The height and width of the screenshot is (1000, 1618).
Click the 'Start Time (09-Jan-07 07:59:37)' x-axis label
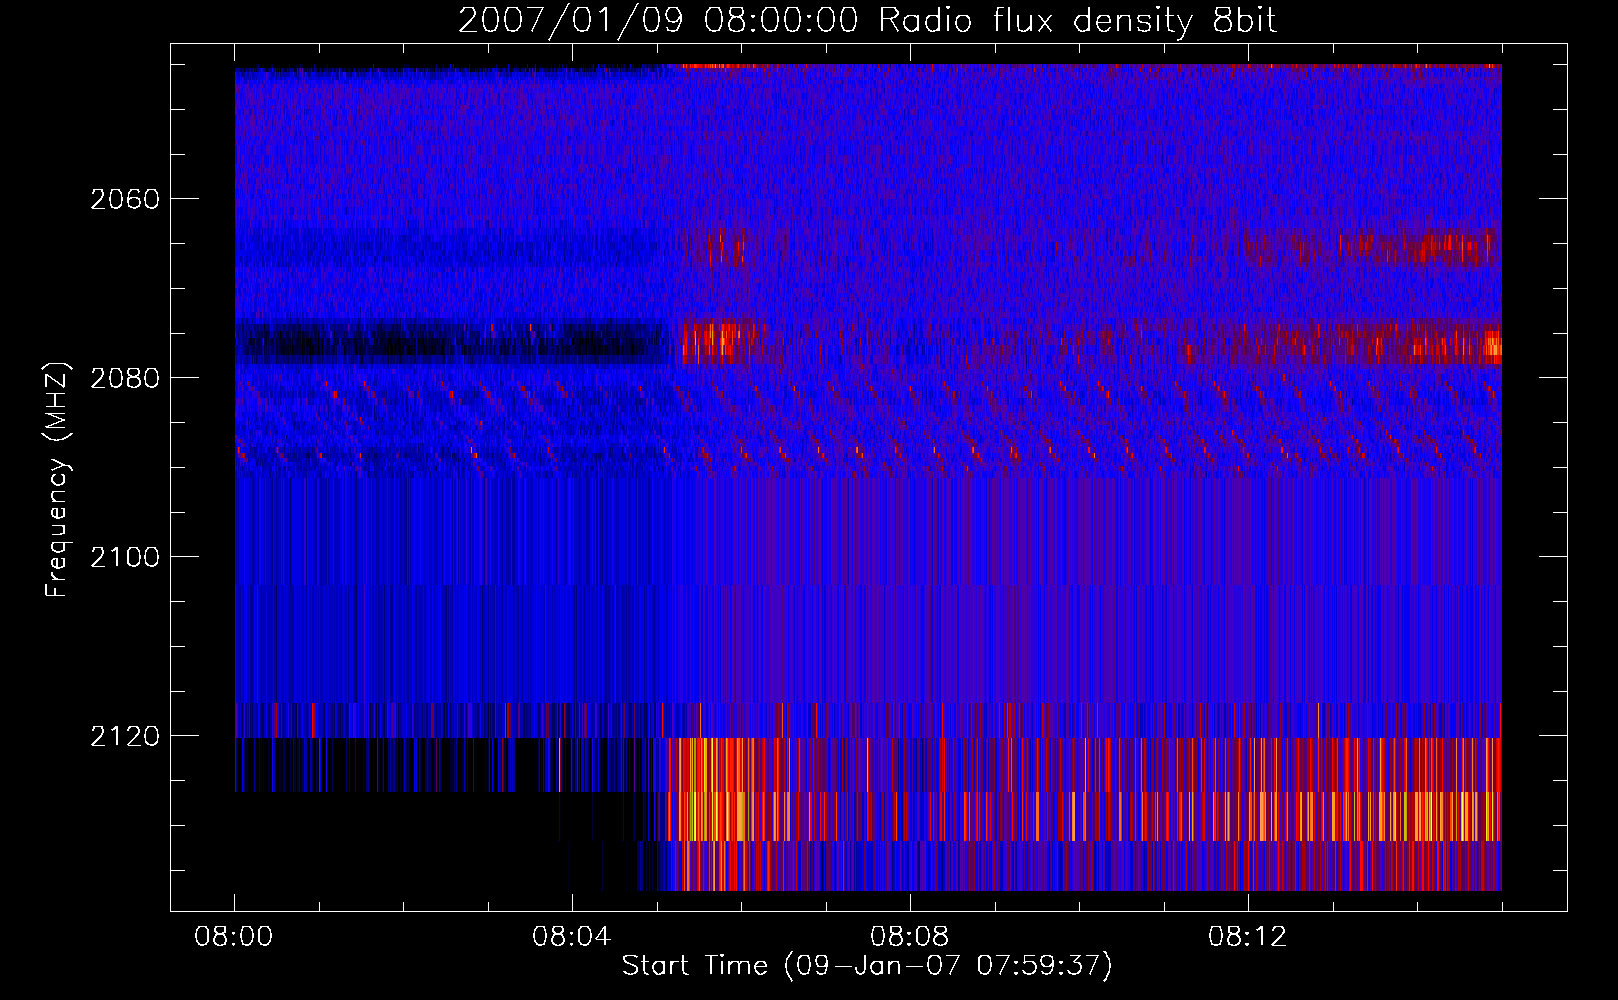[867, 965]
